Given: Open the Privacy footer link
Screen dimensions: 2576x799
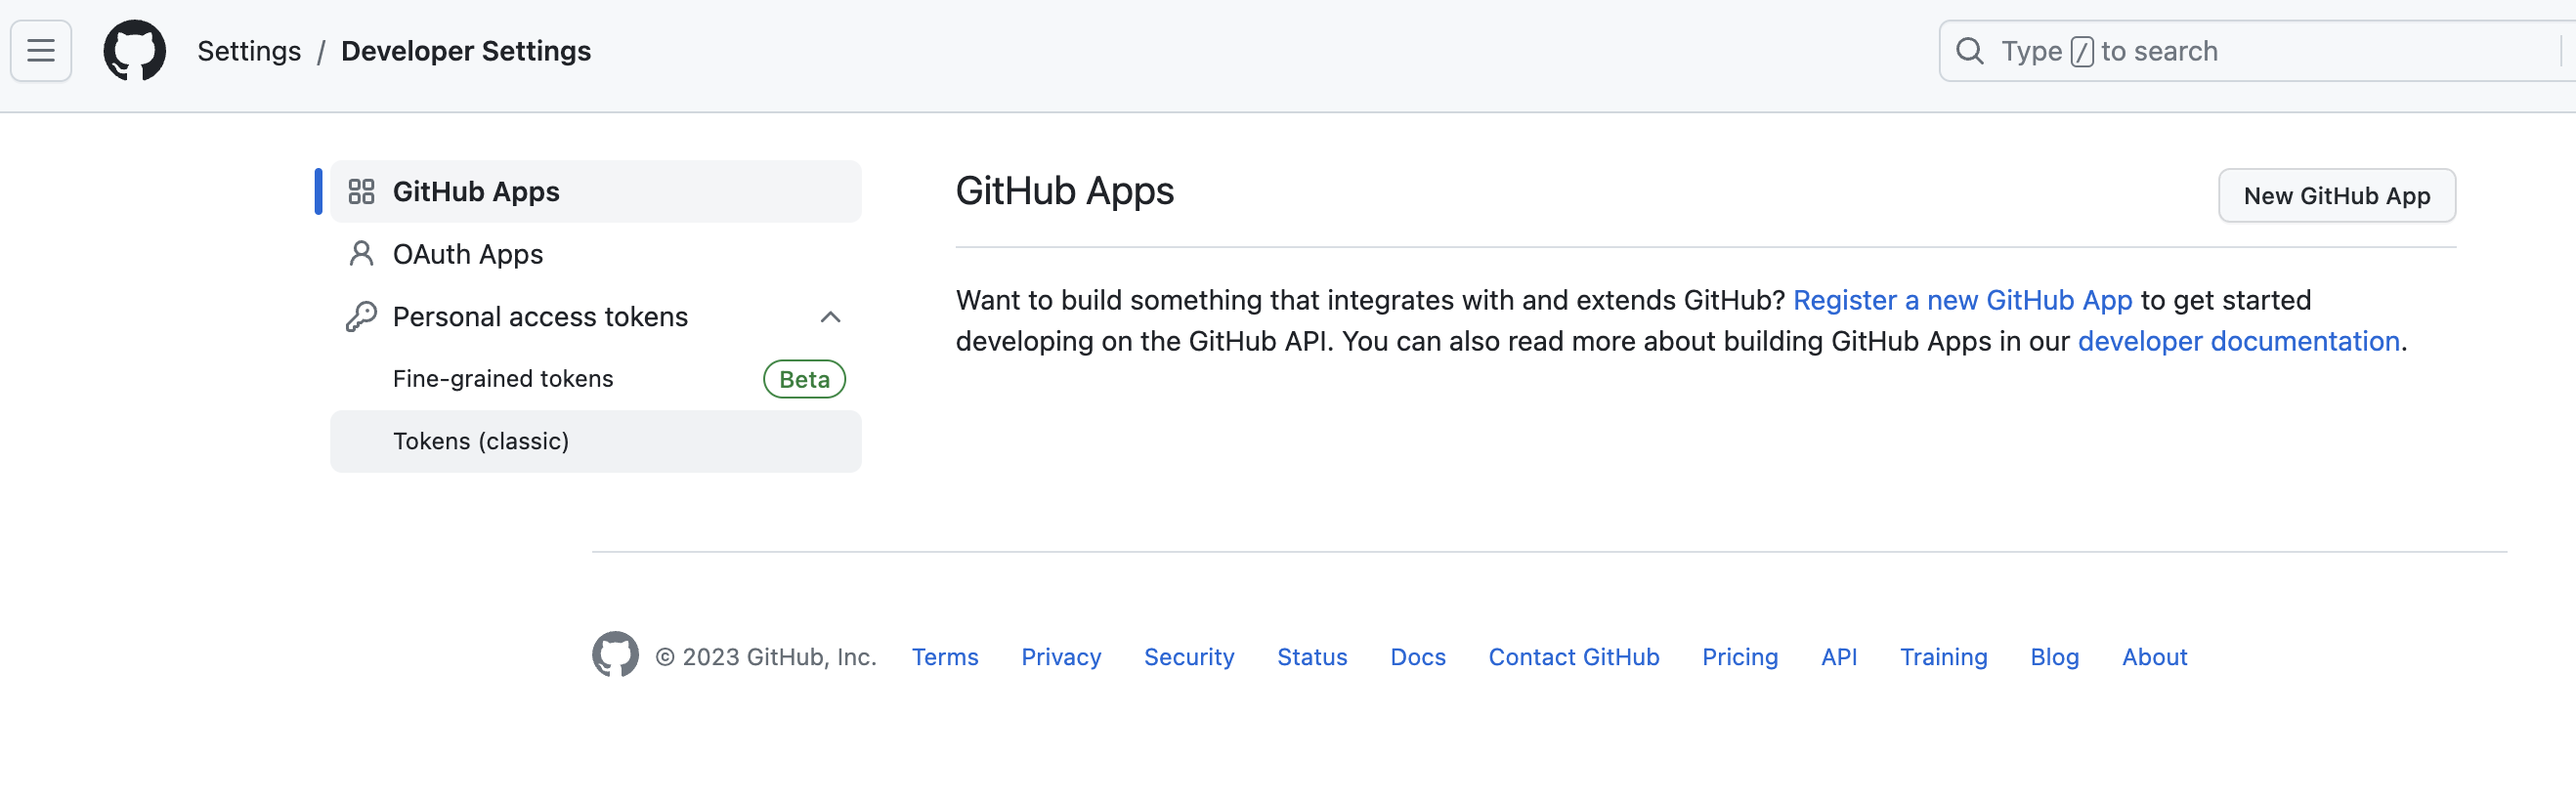Looking at the screenshot, I should click(x=1061, y=657).
